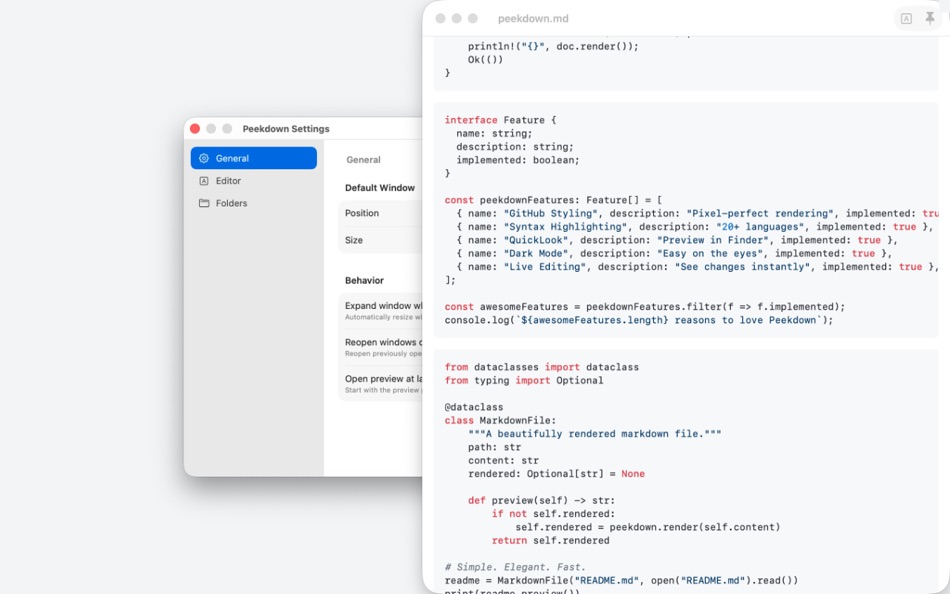Close the Peekdown Settings window
This screenshot has width=950, height=594.
[x=194, y=128]
